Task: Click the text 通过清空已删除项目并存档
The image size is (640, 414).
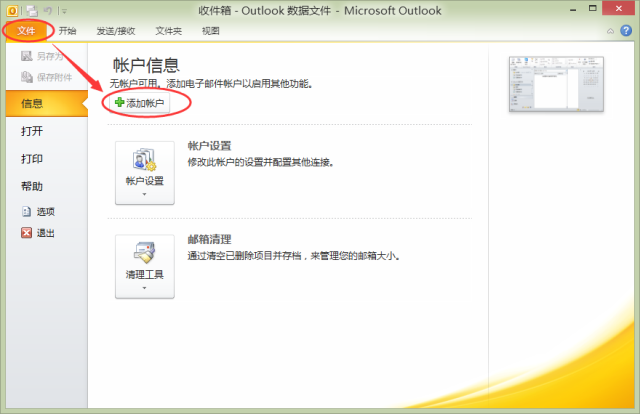Action: coord(244,256)
